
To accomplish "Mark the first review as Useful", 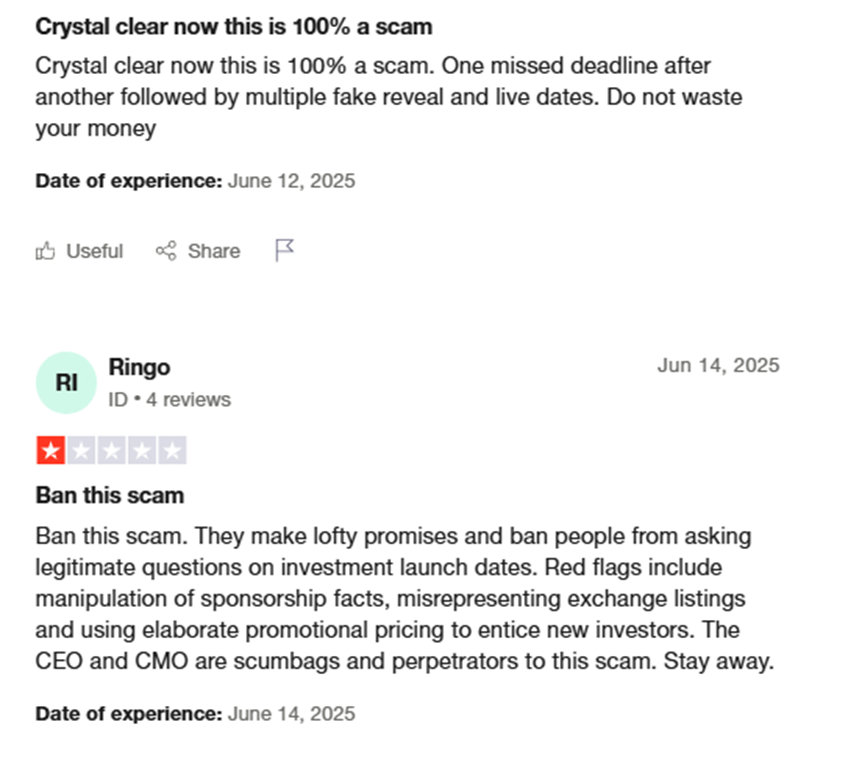I will click(80, 251).
